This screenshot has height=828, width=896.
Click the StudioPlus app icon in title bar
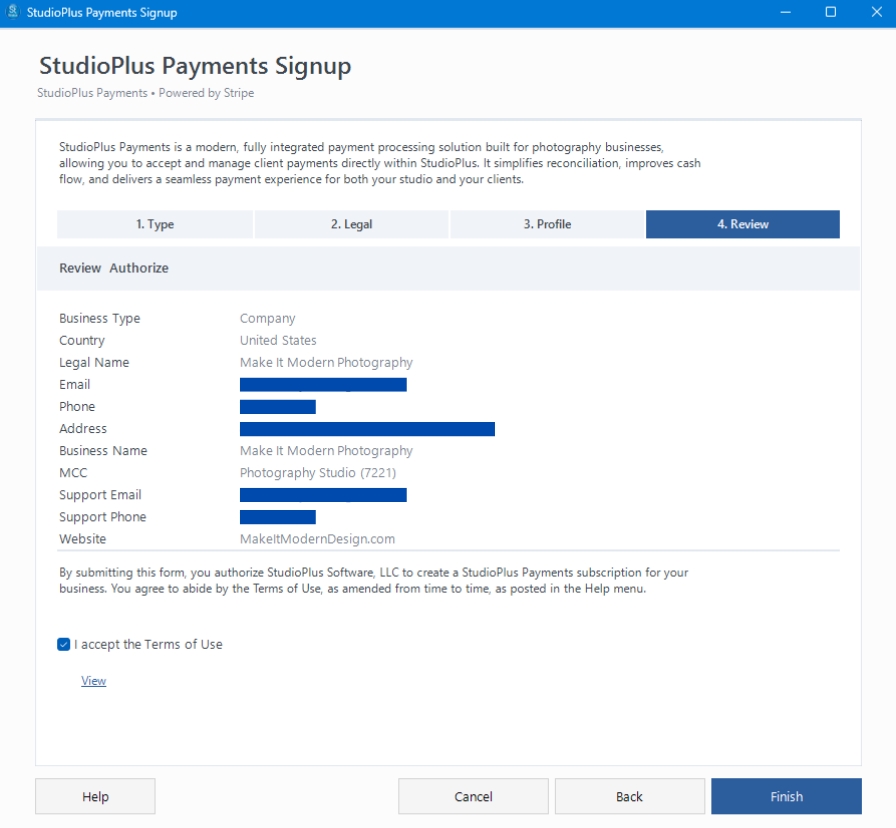point(13,13)
